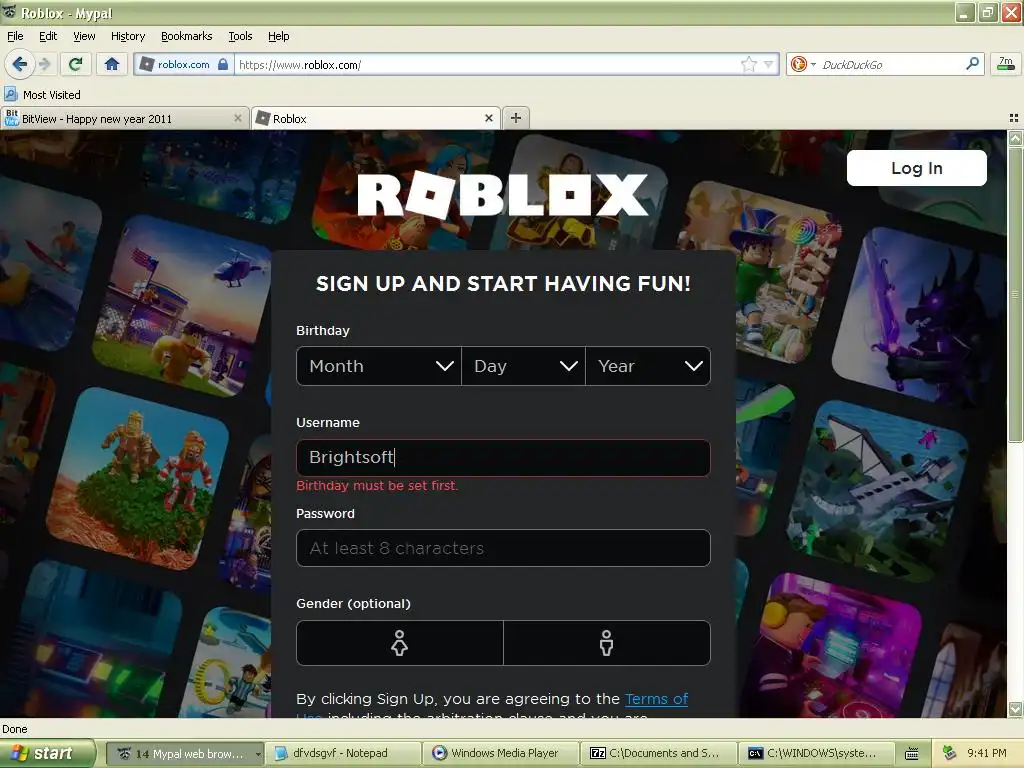Click the search magnifier icon

click(972, 63)
